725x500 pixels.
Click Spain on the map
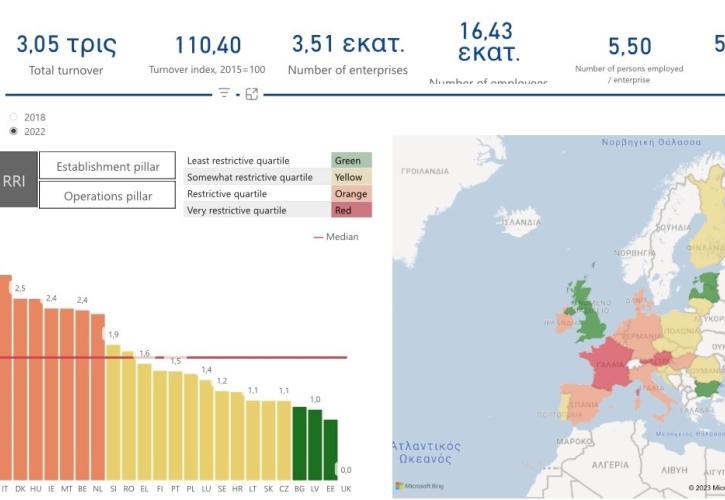(584, 405)
